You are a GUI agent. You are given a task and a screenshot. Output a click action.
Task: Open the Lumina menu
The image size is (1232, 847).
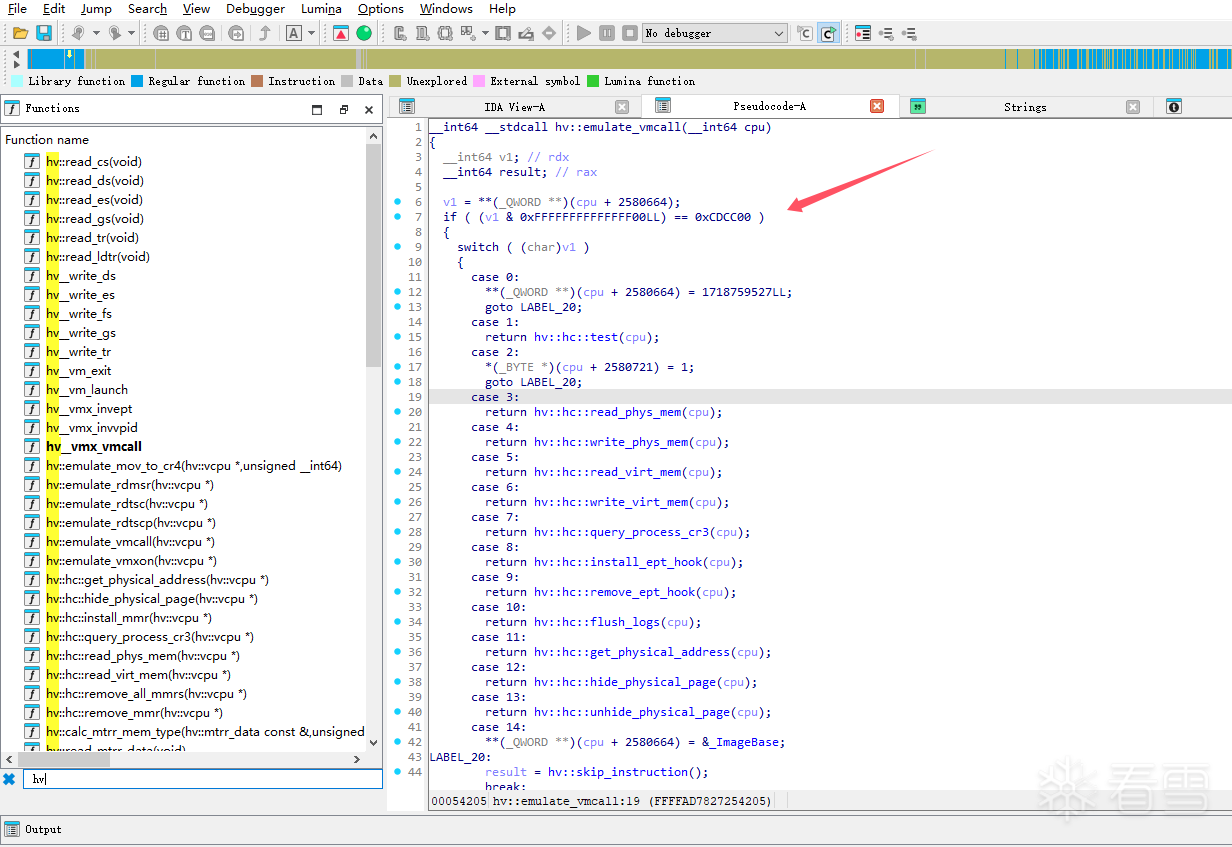click(321, 9)
